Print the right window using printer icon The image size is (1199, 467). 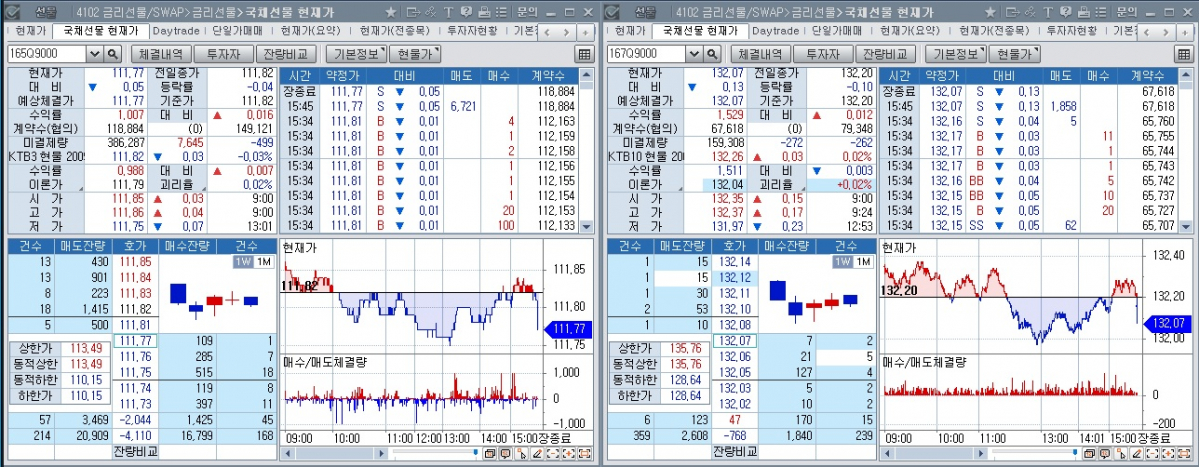pyautogui.click(x=1084, y=12)
